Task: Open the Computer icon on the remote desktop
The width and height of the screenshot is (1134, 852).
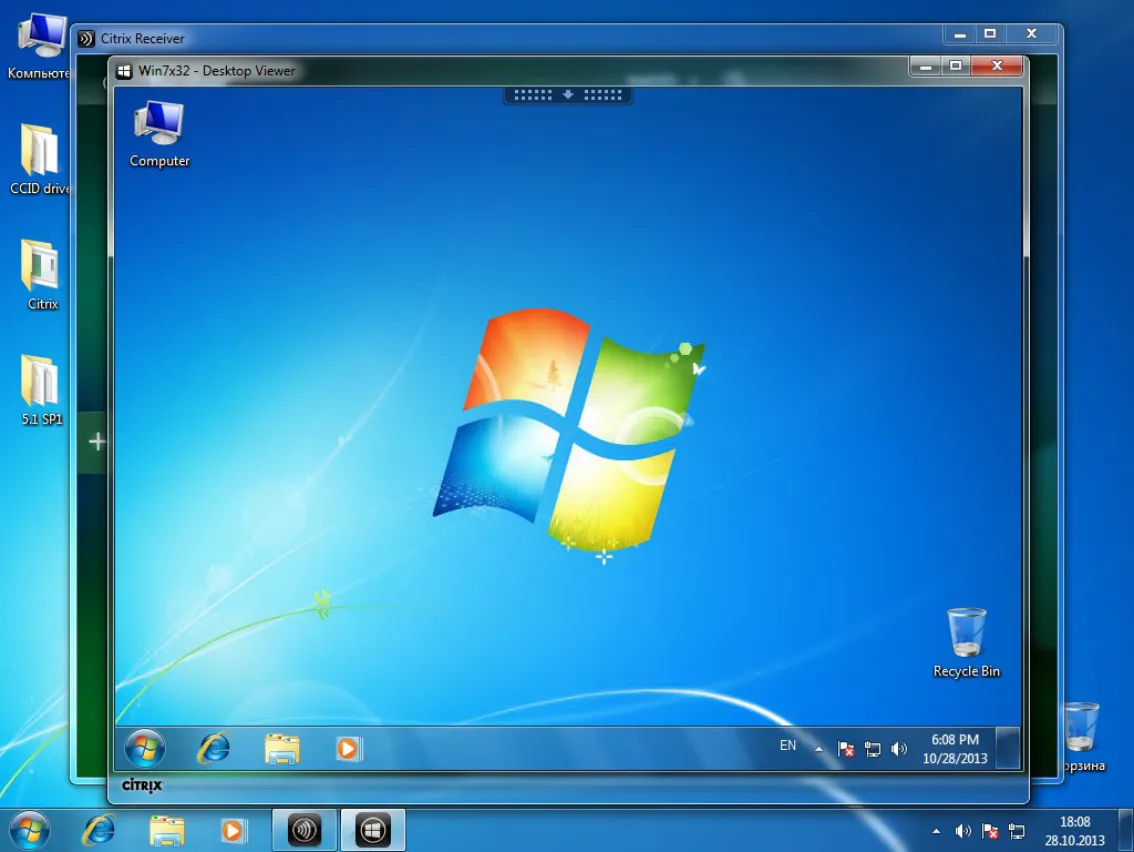Action: pyautogui.click(x=159, y=134)
